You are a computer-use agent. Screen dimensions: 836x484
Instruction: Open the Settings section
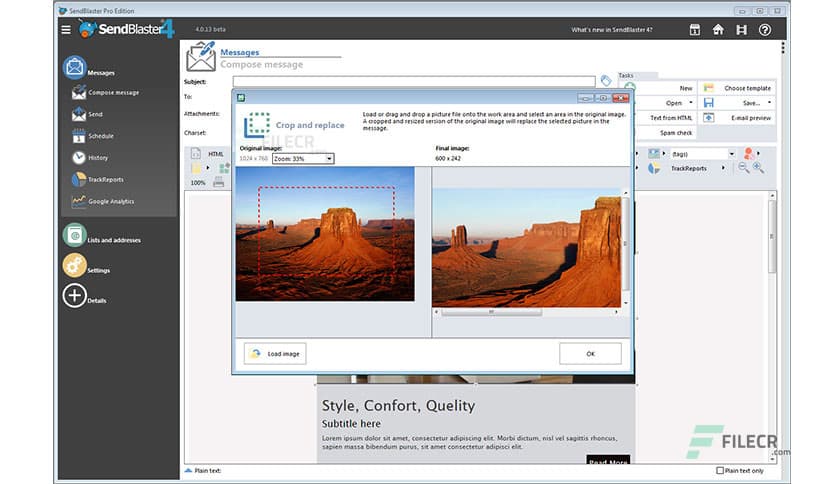point(86,265)
